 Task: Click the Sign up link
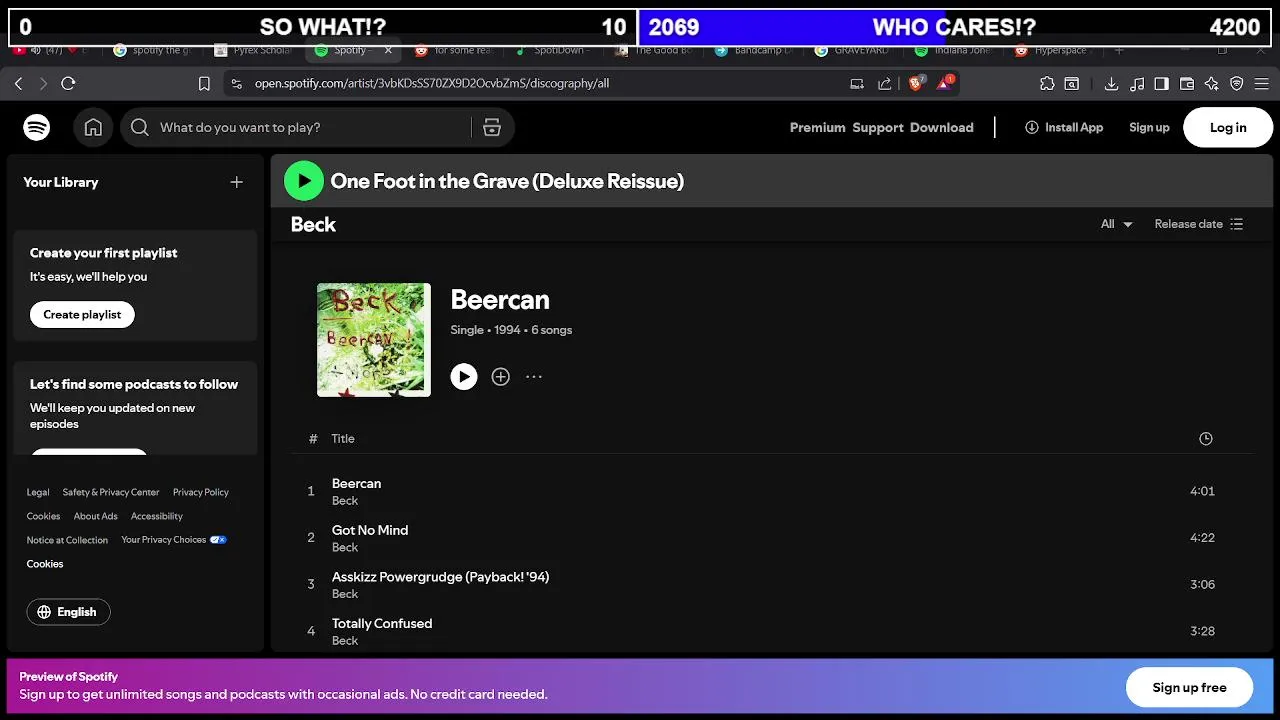1149,127
